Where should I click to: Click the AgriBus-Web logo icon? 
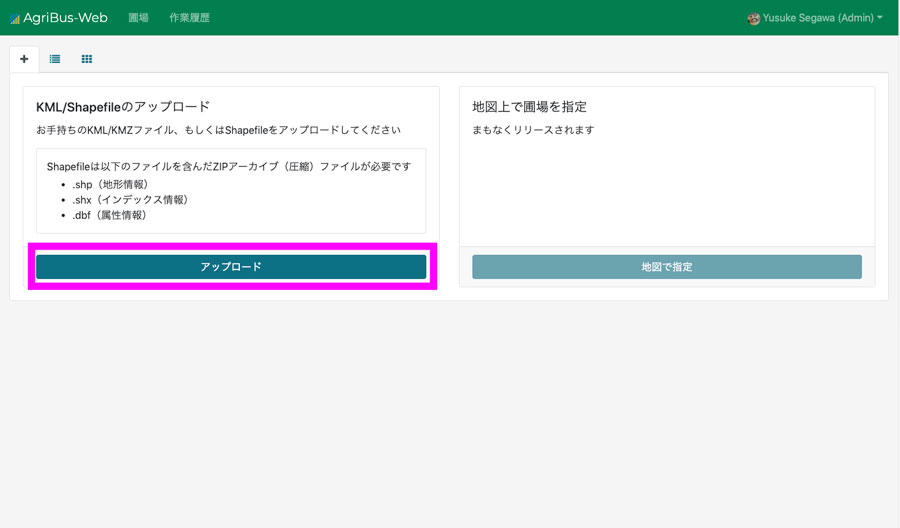point(15,19)
